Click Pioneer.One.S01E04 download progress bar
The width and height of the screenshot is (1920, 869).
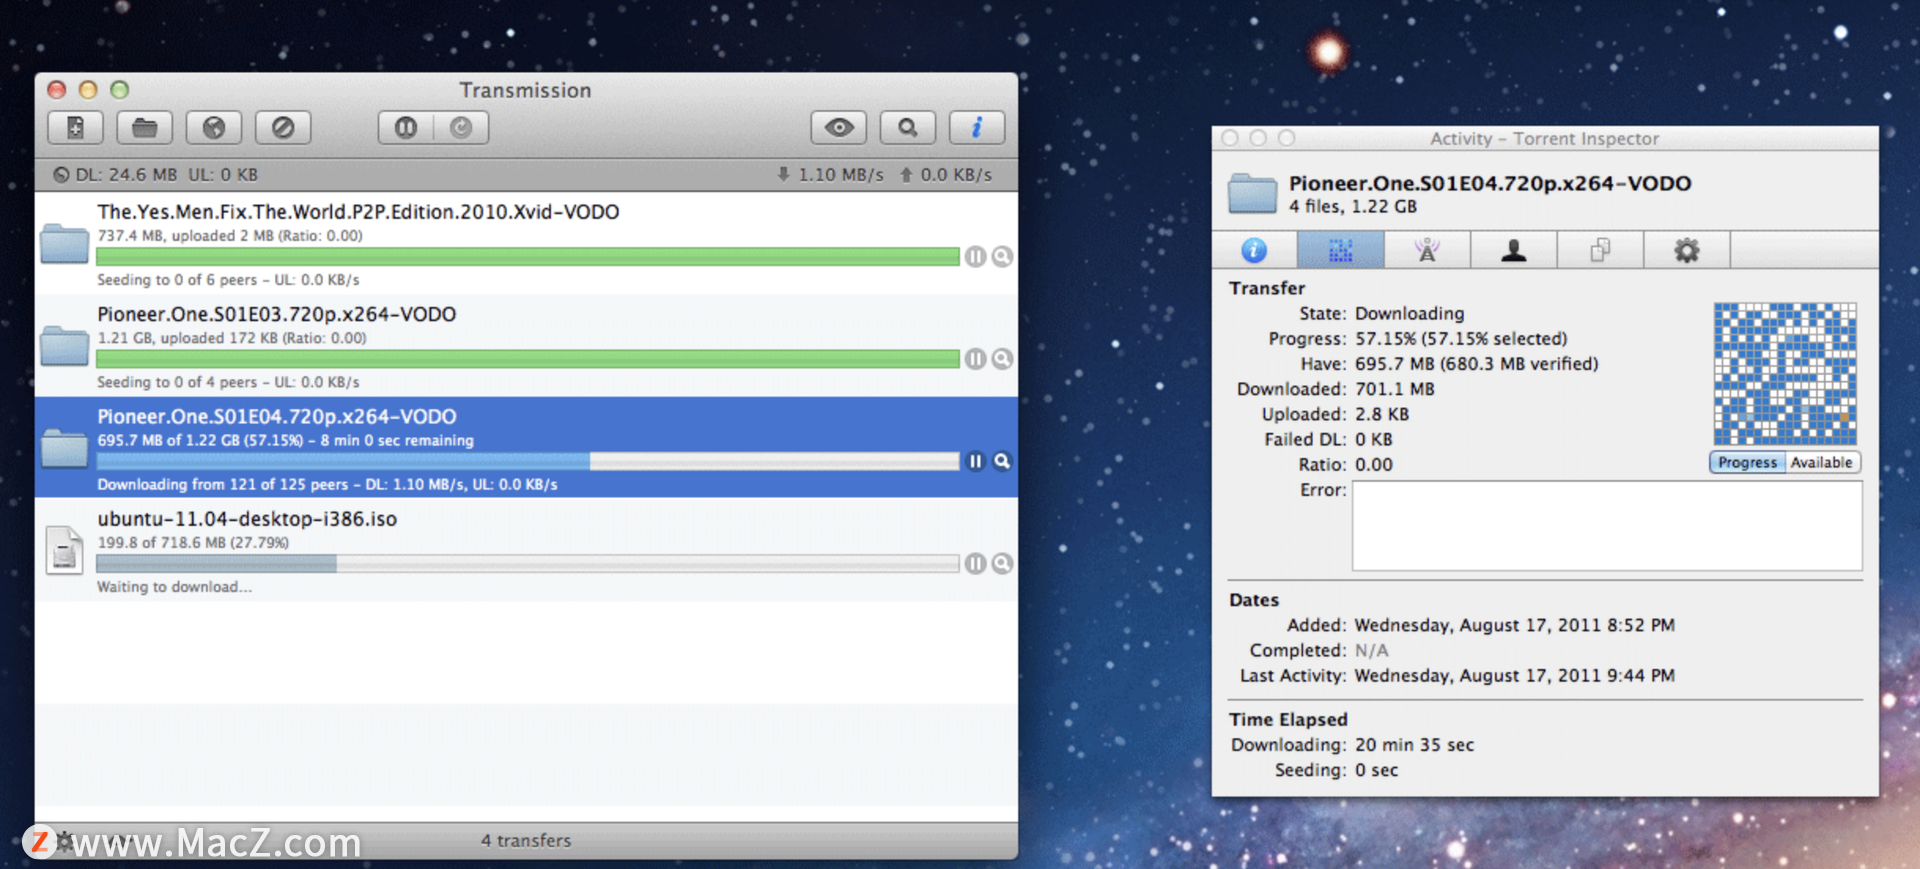pyautogui.click(x=528, y=461)
